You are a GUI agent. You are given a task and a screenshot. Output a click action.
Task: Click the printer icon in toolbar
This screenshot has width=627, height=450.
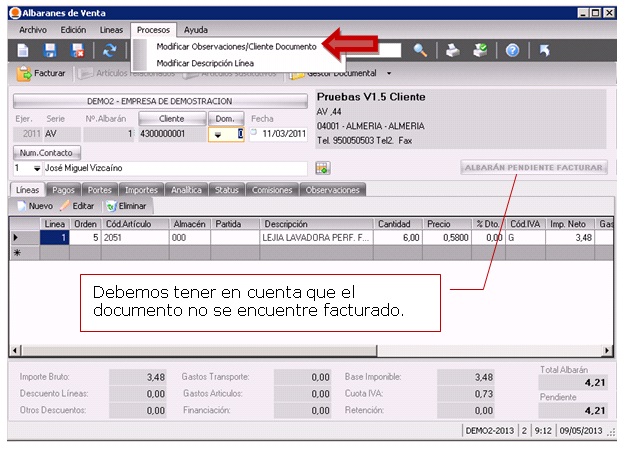pos(452,50)
